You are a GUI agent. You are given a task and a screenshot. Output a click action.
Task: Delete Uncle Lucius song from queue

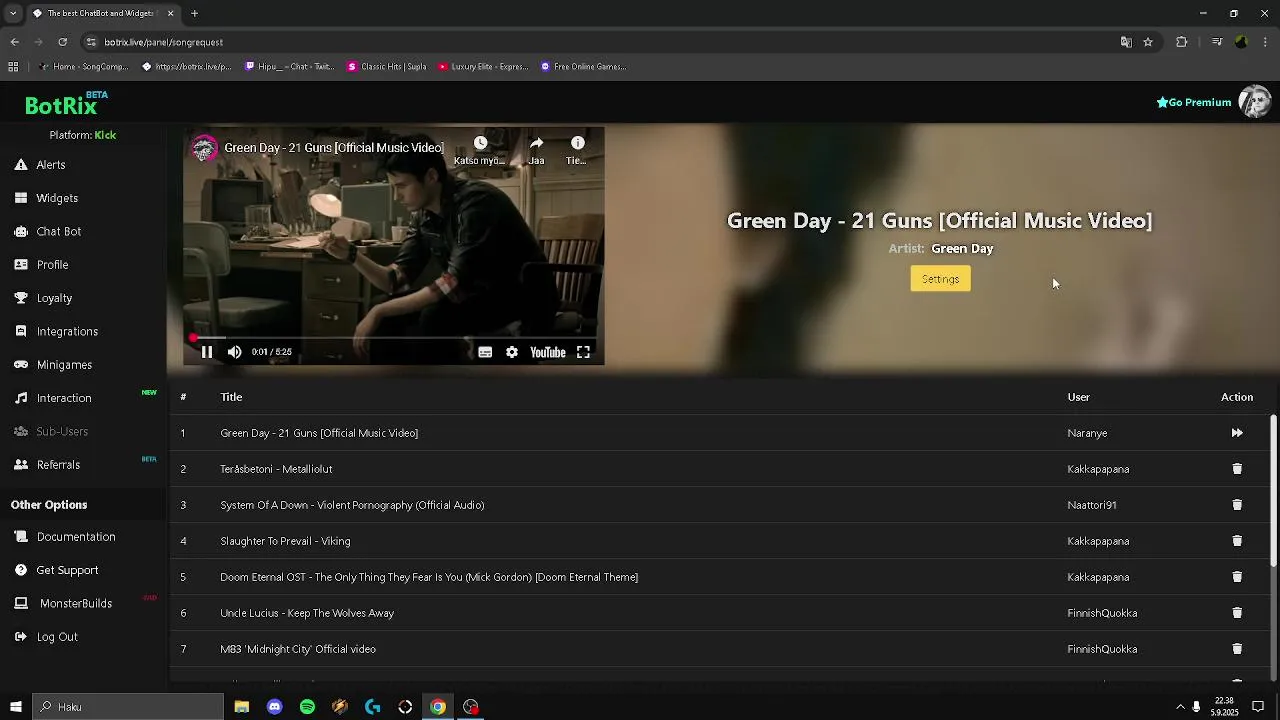1237,613
